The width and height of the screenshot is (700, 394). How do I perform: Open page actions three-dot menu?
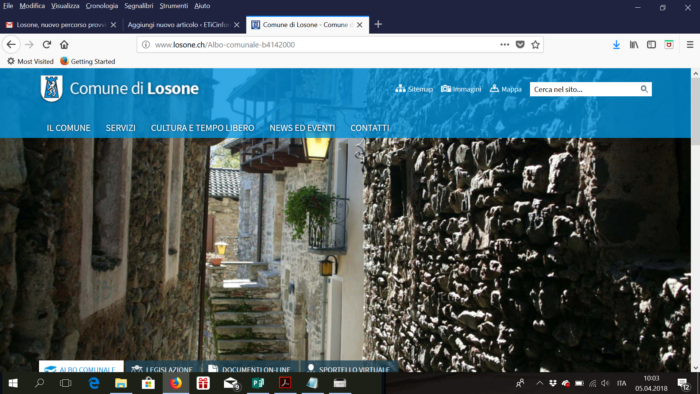tap(504, 45)
